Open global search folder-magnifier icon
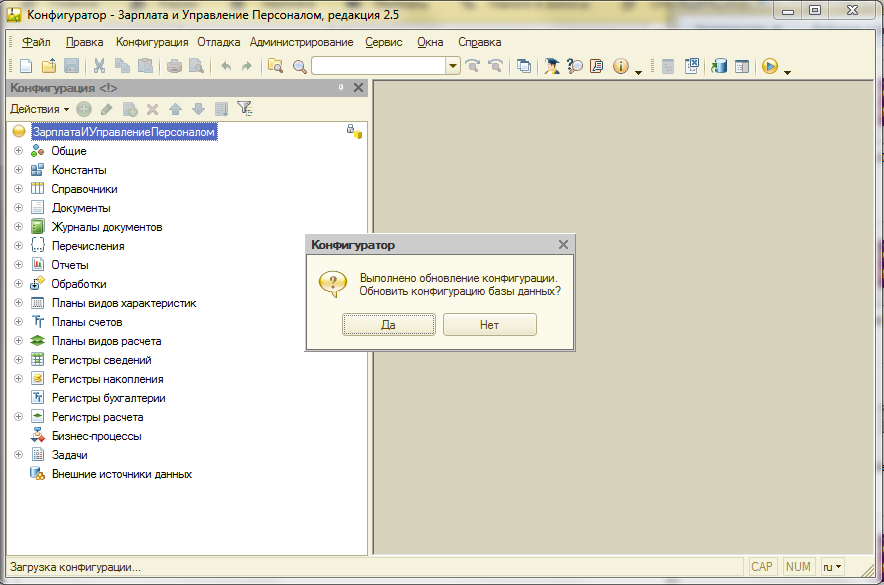884x585 pixels. point(275,66)
